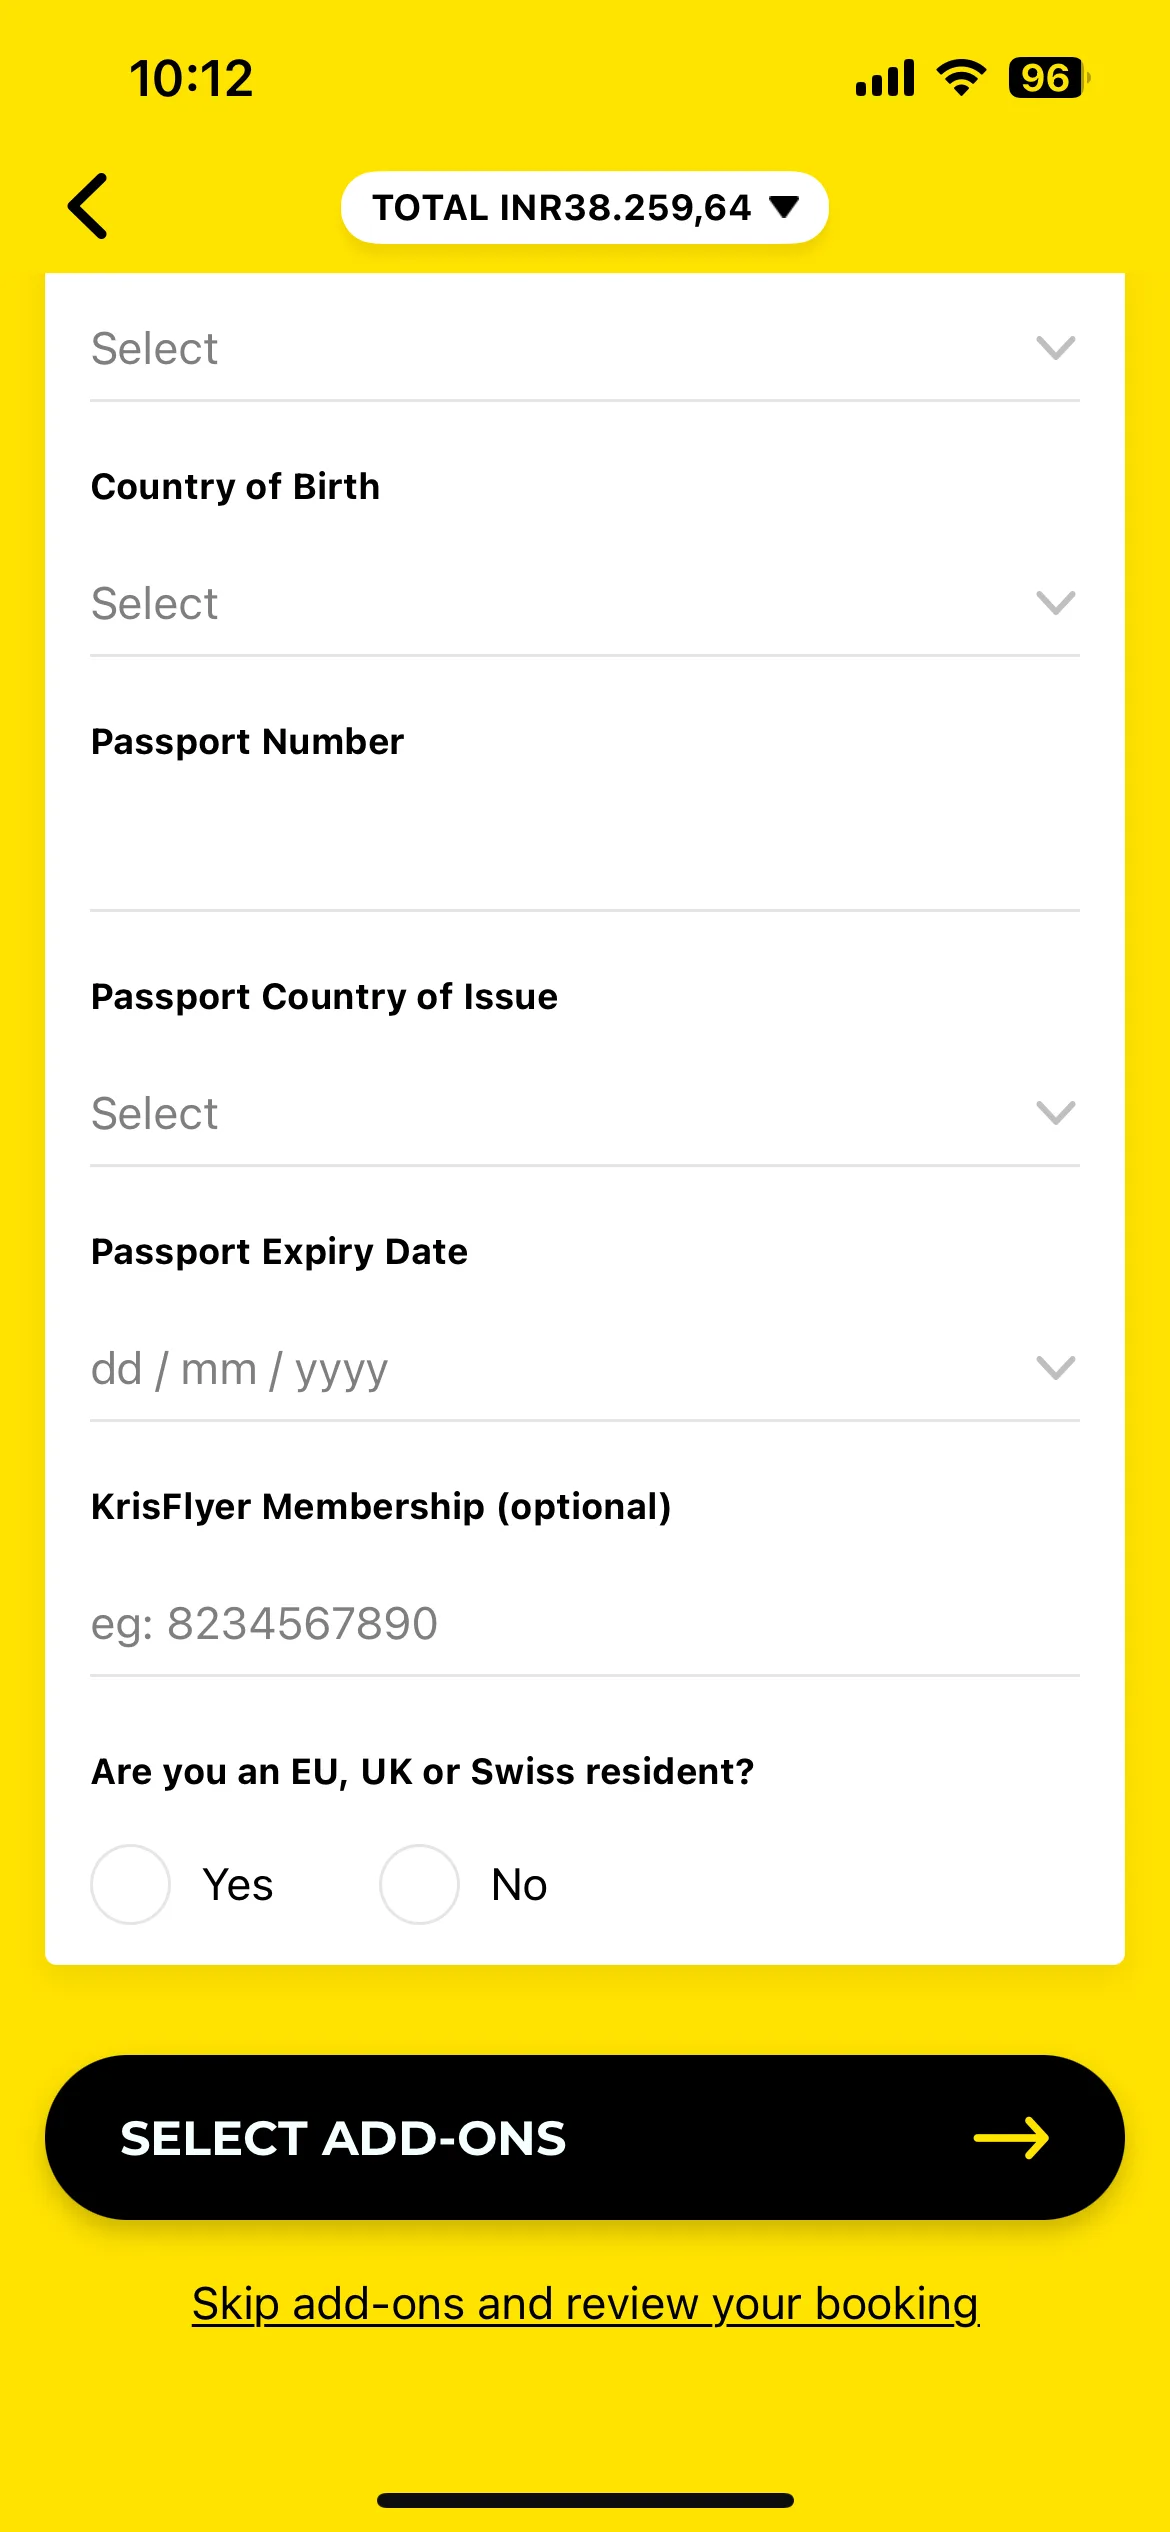
Task: Select No for EU, UK or Swiss resident
Action: click(420, 1884)
